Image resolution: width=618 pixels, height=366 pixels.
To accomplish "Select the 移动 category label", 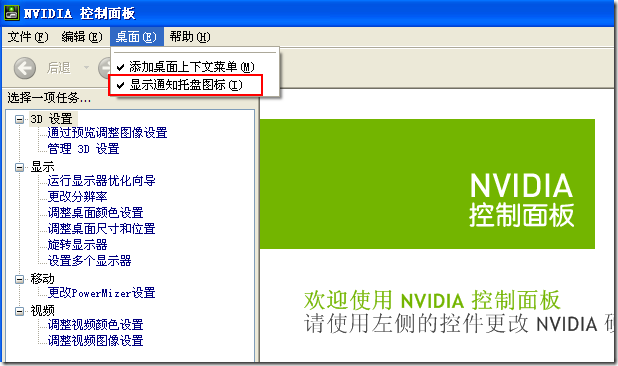I will point(42,279).
